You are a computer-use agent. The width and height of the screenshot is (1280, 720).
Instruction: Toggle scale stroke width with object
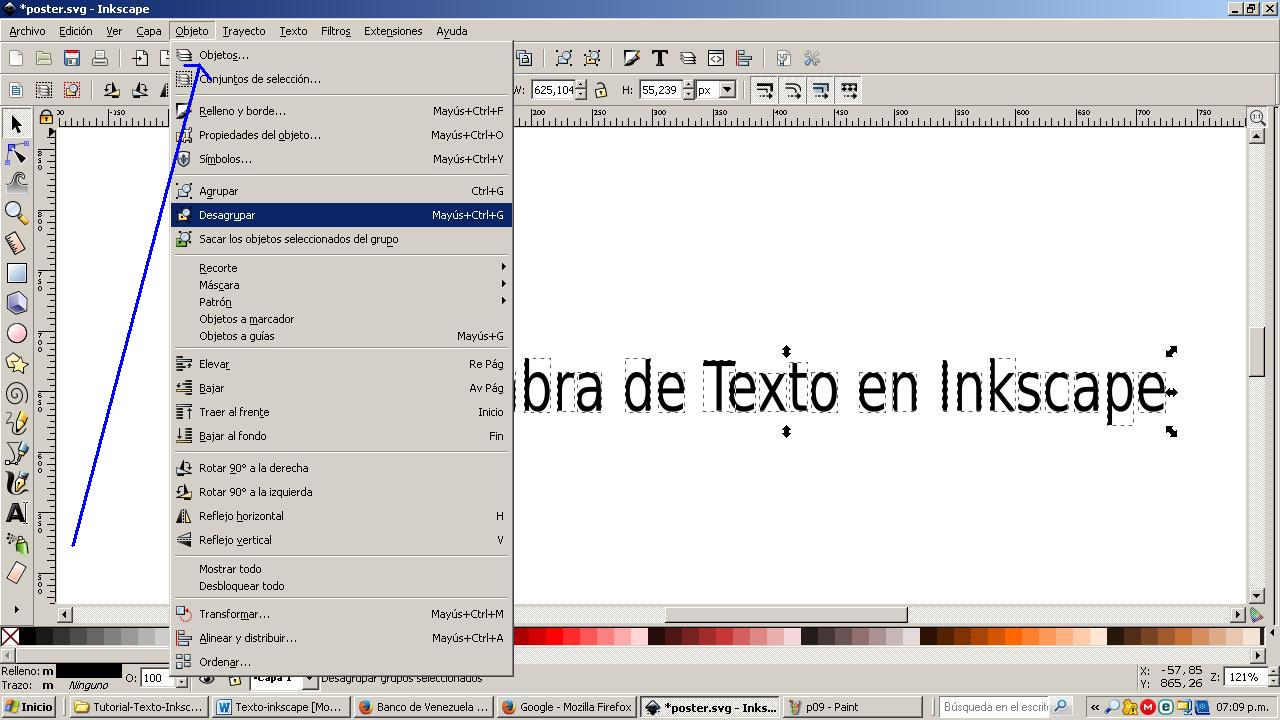764,90
